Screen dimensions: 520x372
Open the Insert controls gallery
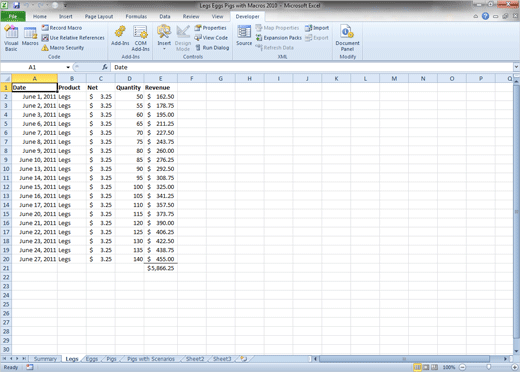pos(164,37)
